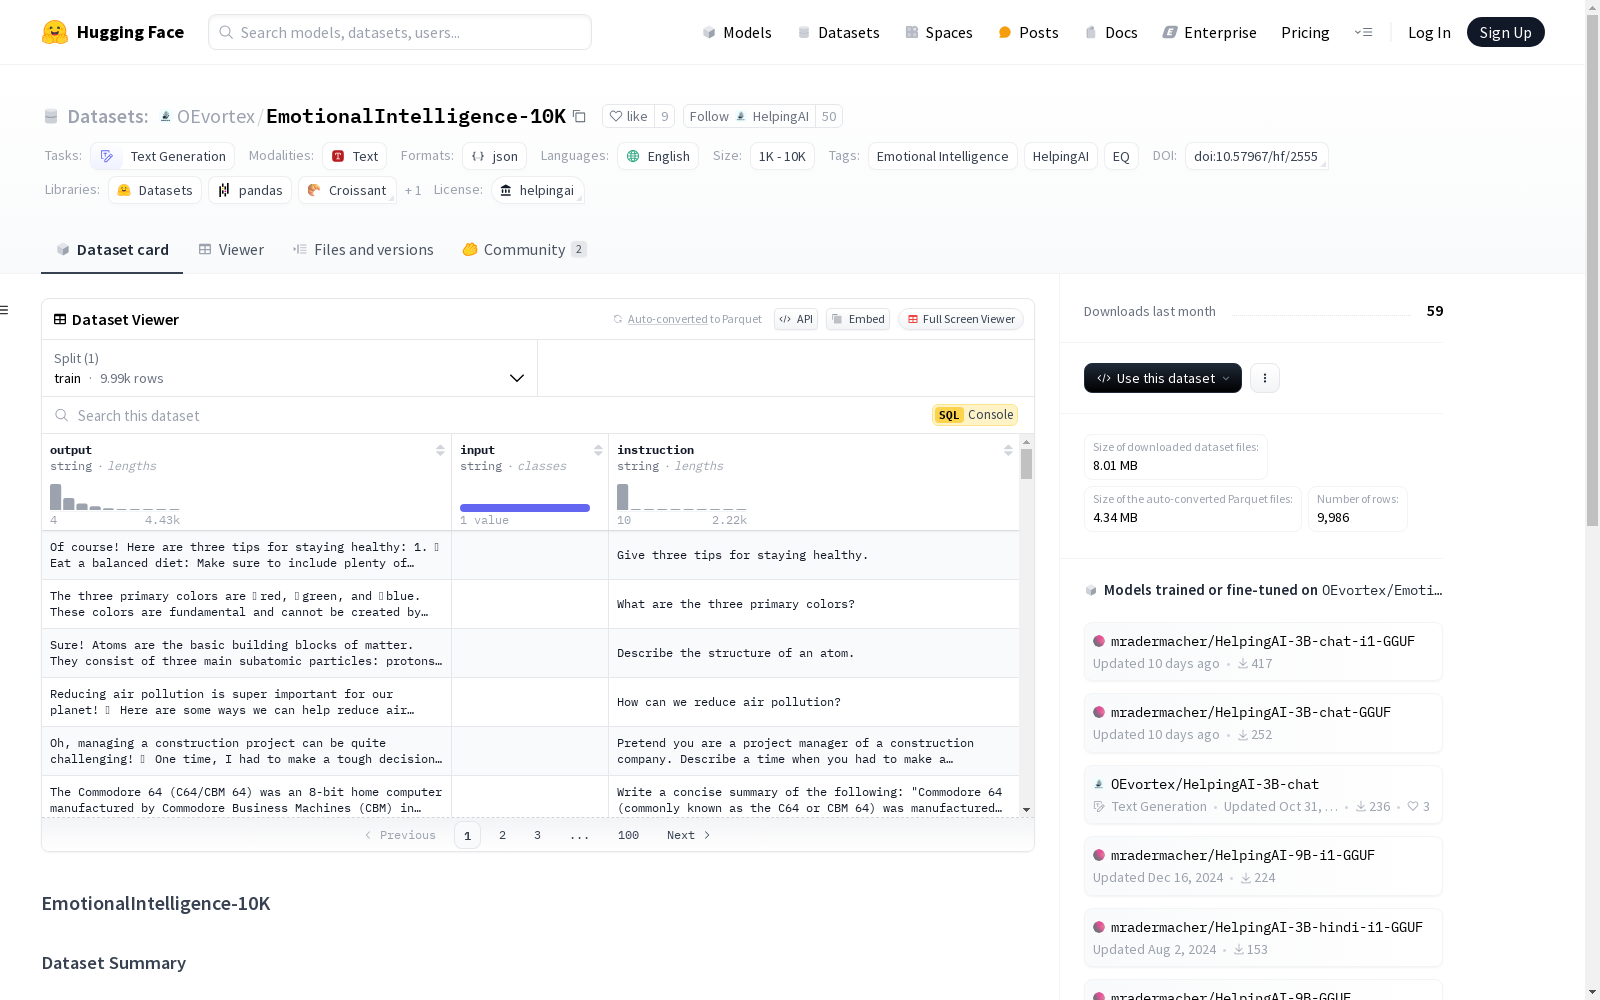Viewport: 1600px width, 1000px height.
Task: Open Posts from the top navigation
Action: pos(1028,32)
